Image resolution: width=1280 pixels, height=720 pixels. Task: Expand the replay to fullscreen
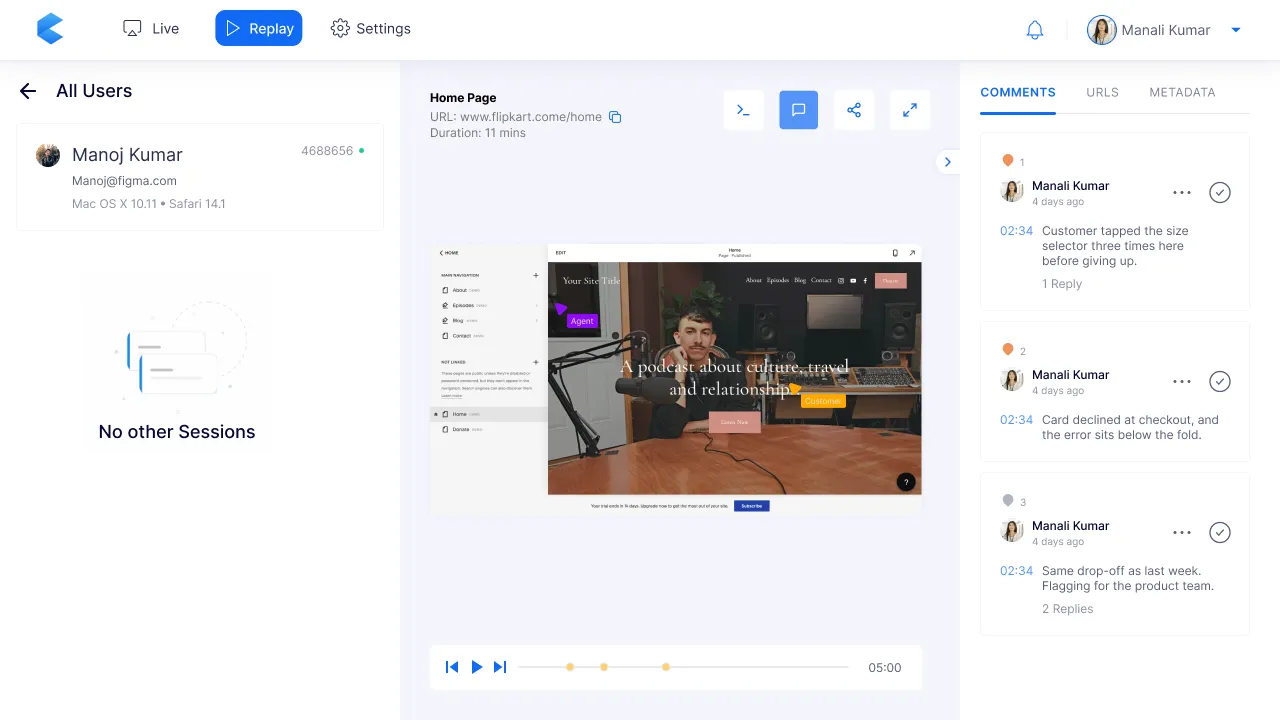pos(910,110)
